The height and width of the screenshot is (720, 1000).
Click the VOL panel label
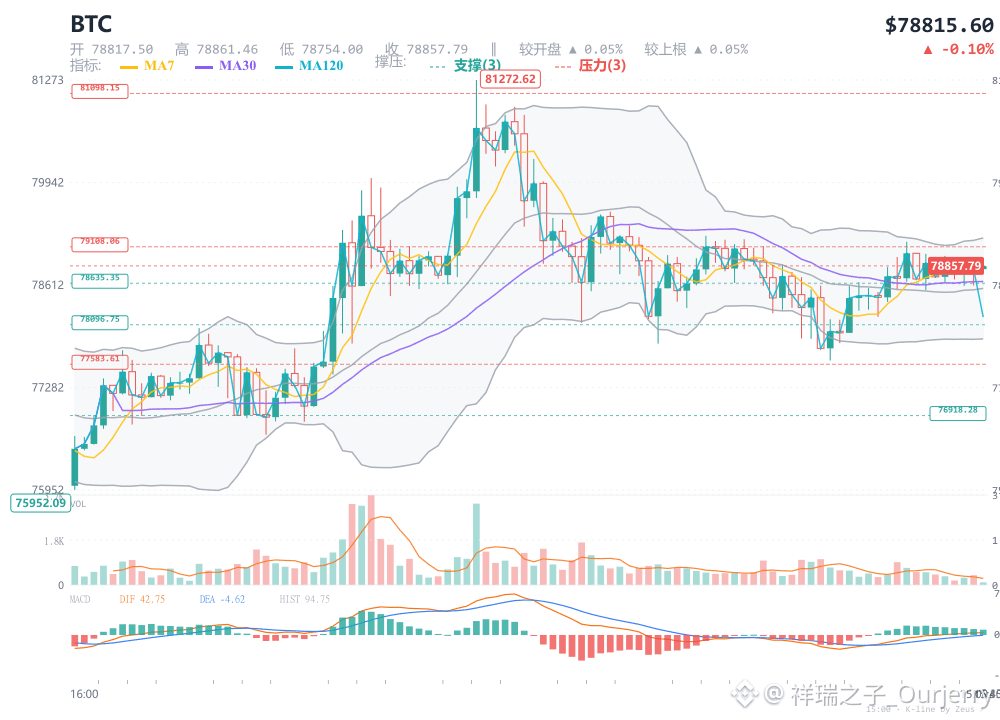coord(78,504)
